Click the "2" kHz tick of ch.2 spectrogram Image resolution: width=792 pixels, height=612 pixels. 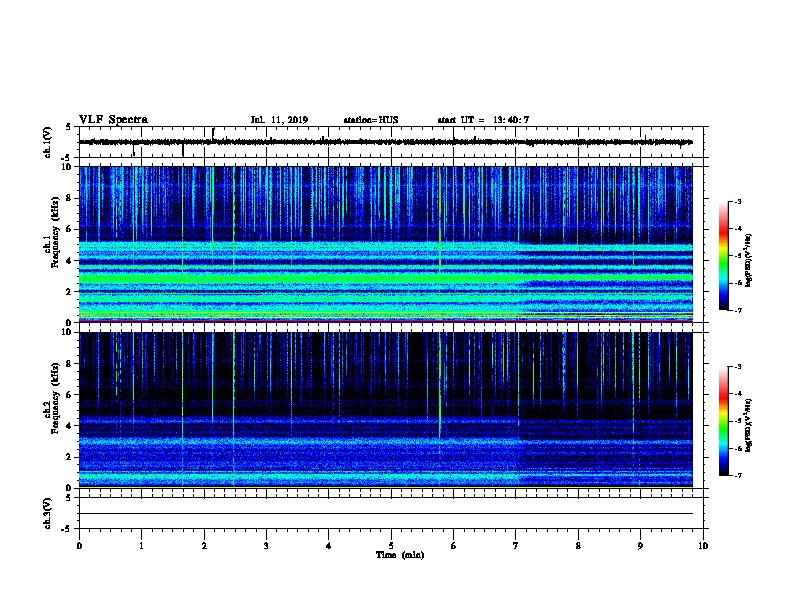point(71,457)
